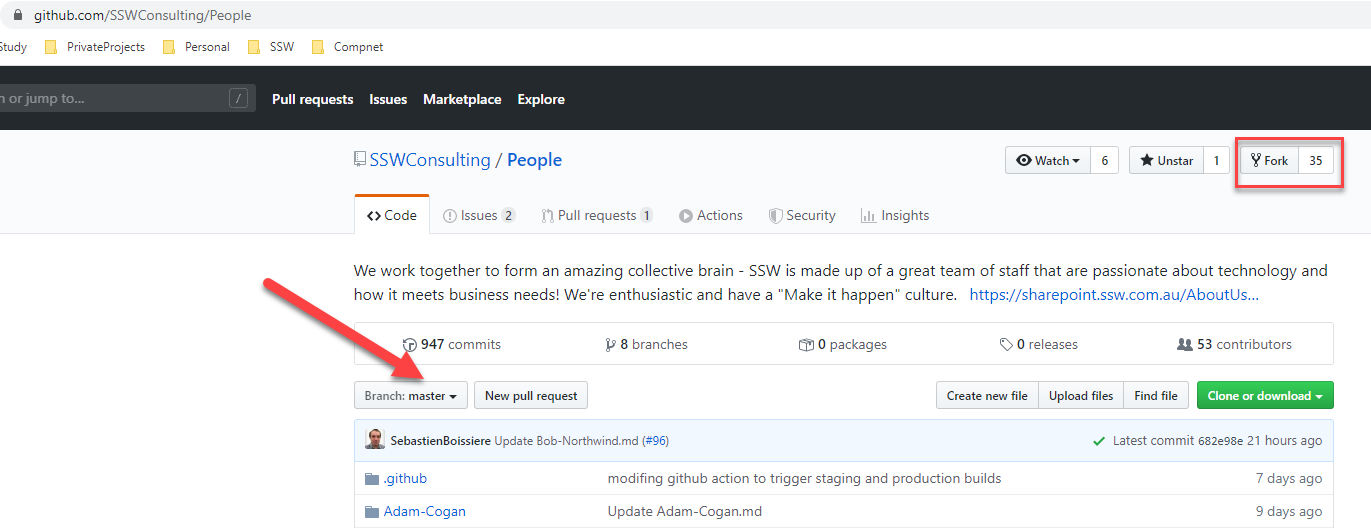Switch to the Issues tab
The height and width of the screenshot is (528, 1371).
(x=479, y=215)
